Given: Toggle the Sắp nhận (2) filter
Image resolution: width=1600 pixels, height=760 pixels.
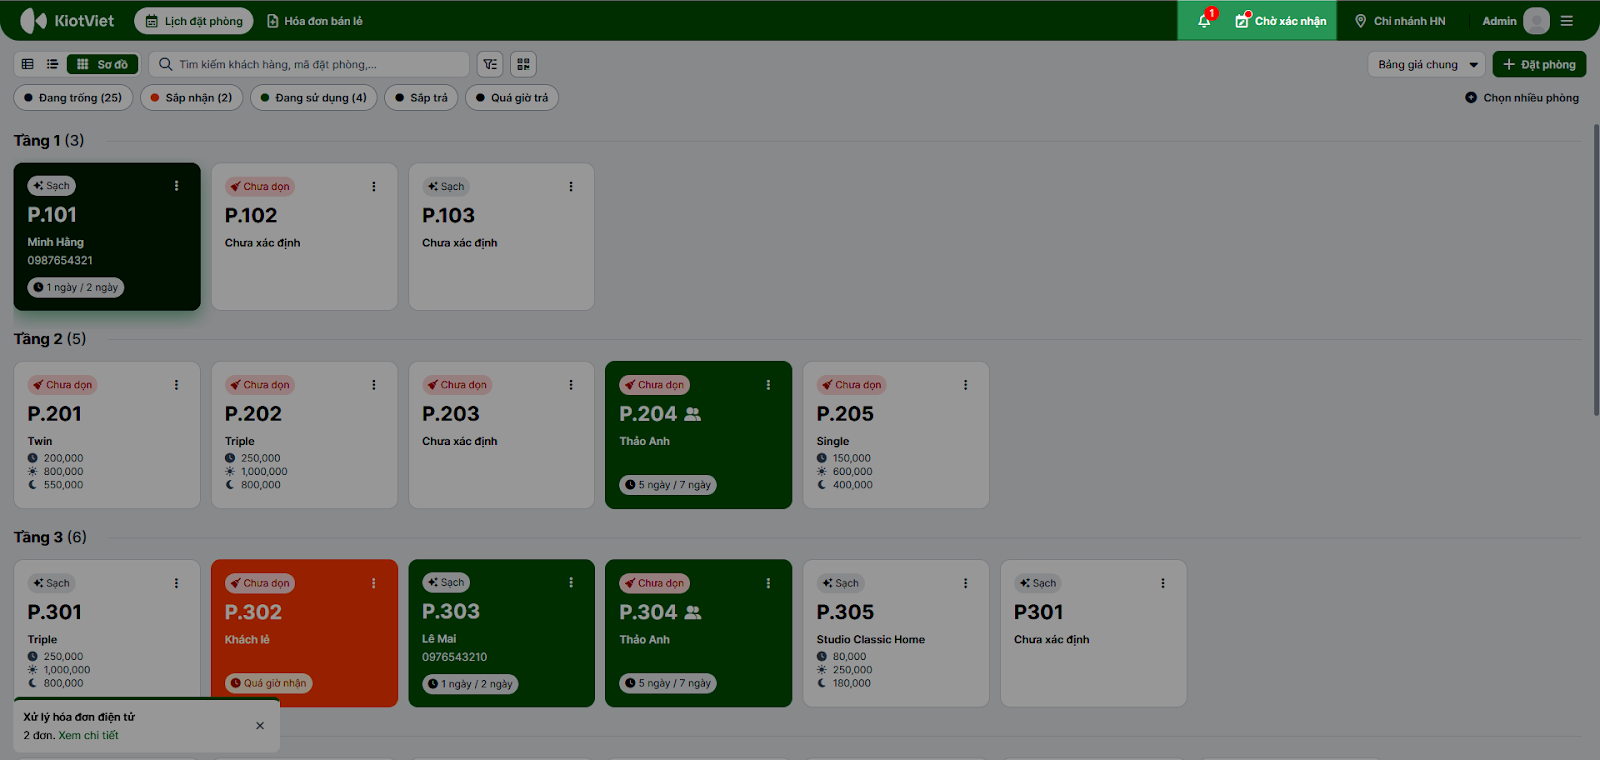Looking at the screenshot, I should pos(191,98).
